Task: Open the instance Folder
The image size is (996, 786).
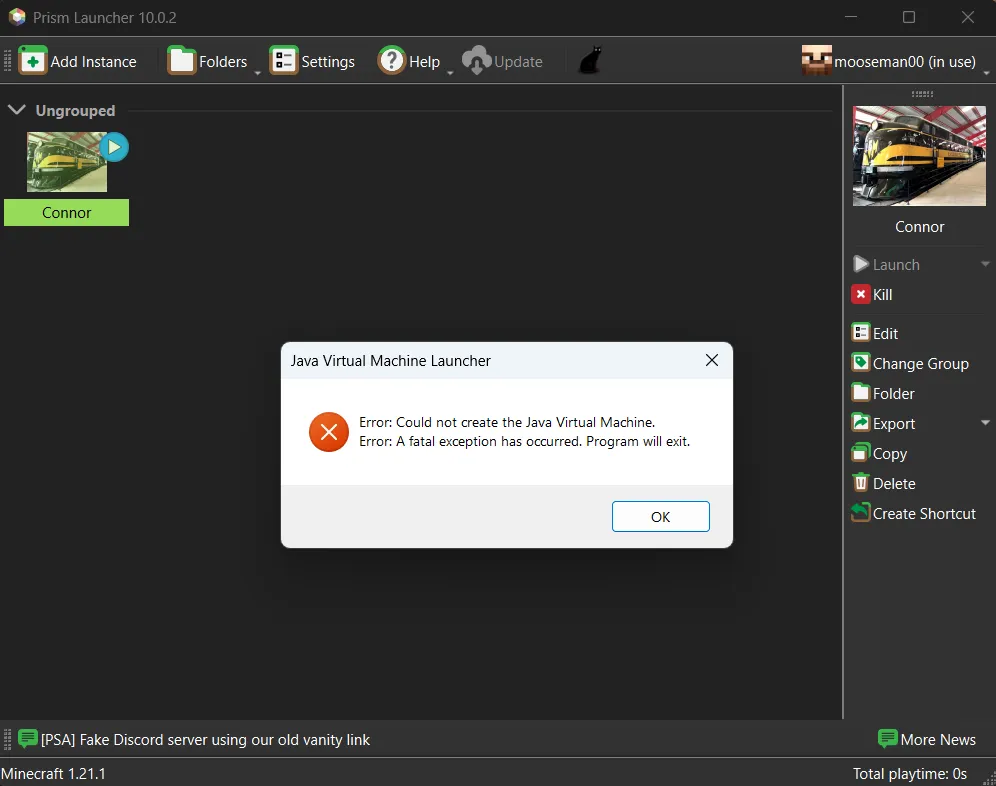Action: click(x=859, y=393)
